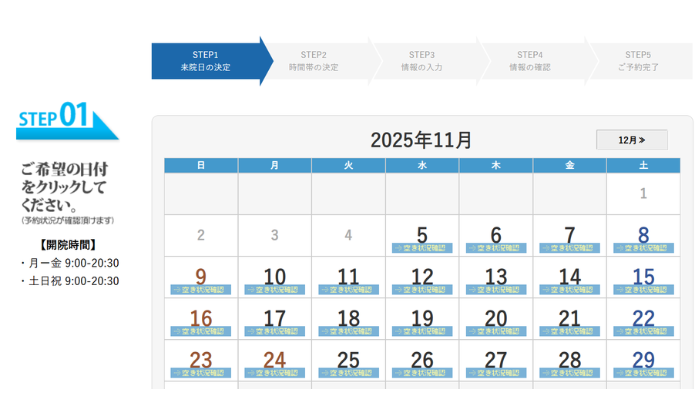Pick Sunday November 9 availability

(201, 289)
